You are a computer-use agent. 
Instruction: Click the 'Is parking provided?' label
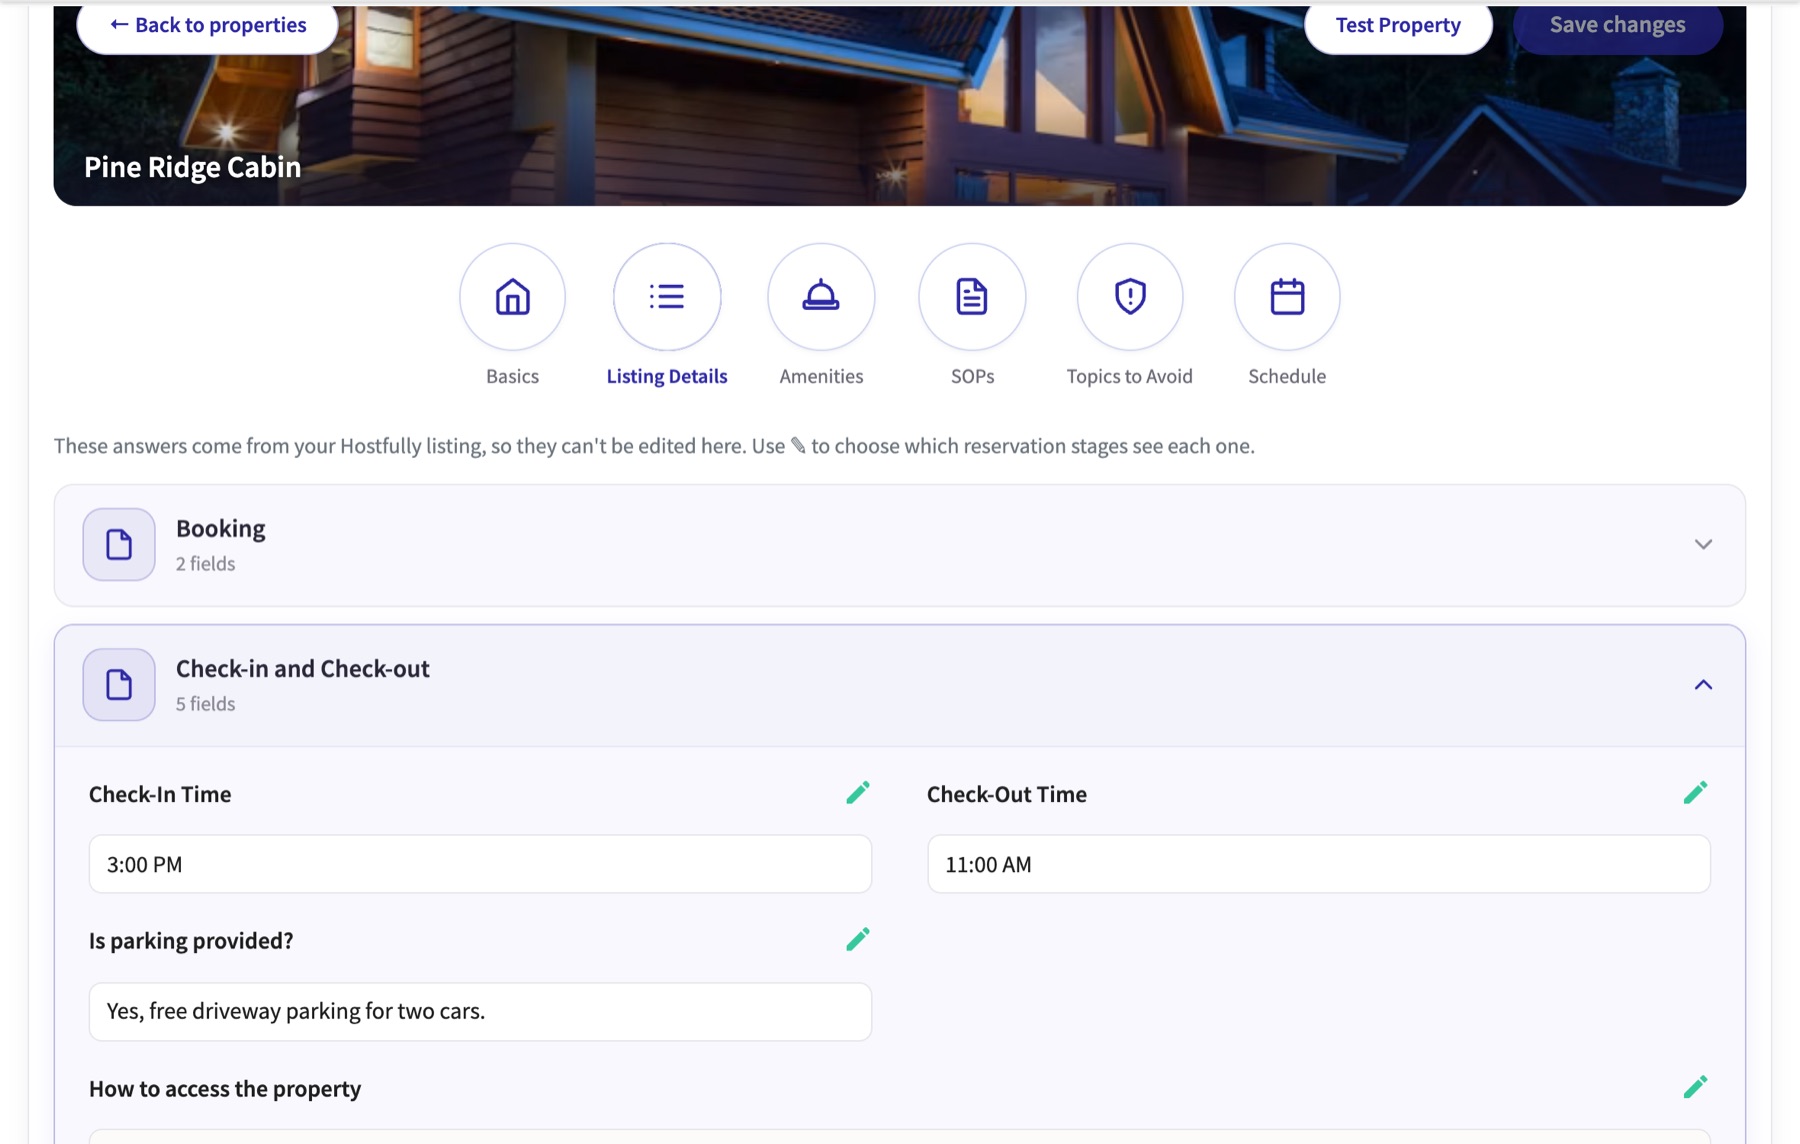click(191, 940)
